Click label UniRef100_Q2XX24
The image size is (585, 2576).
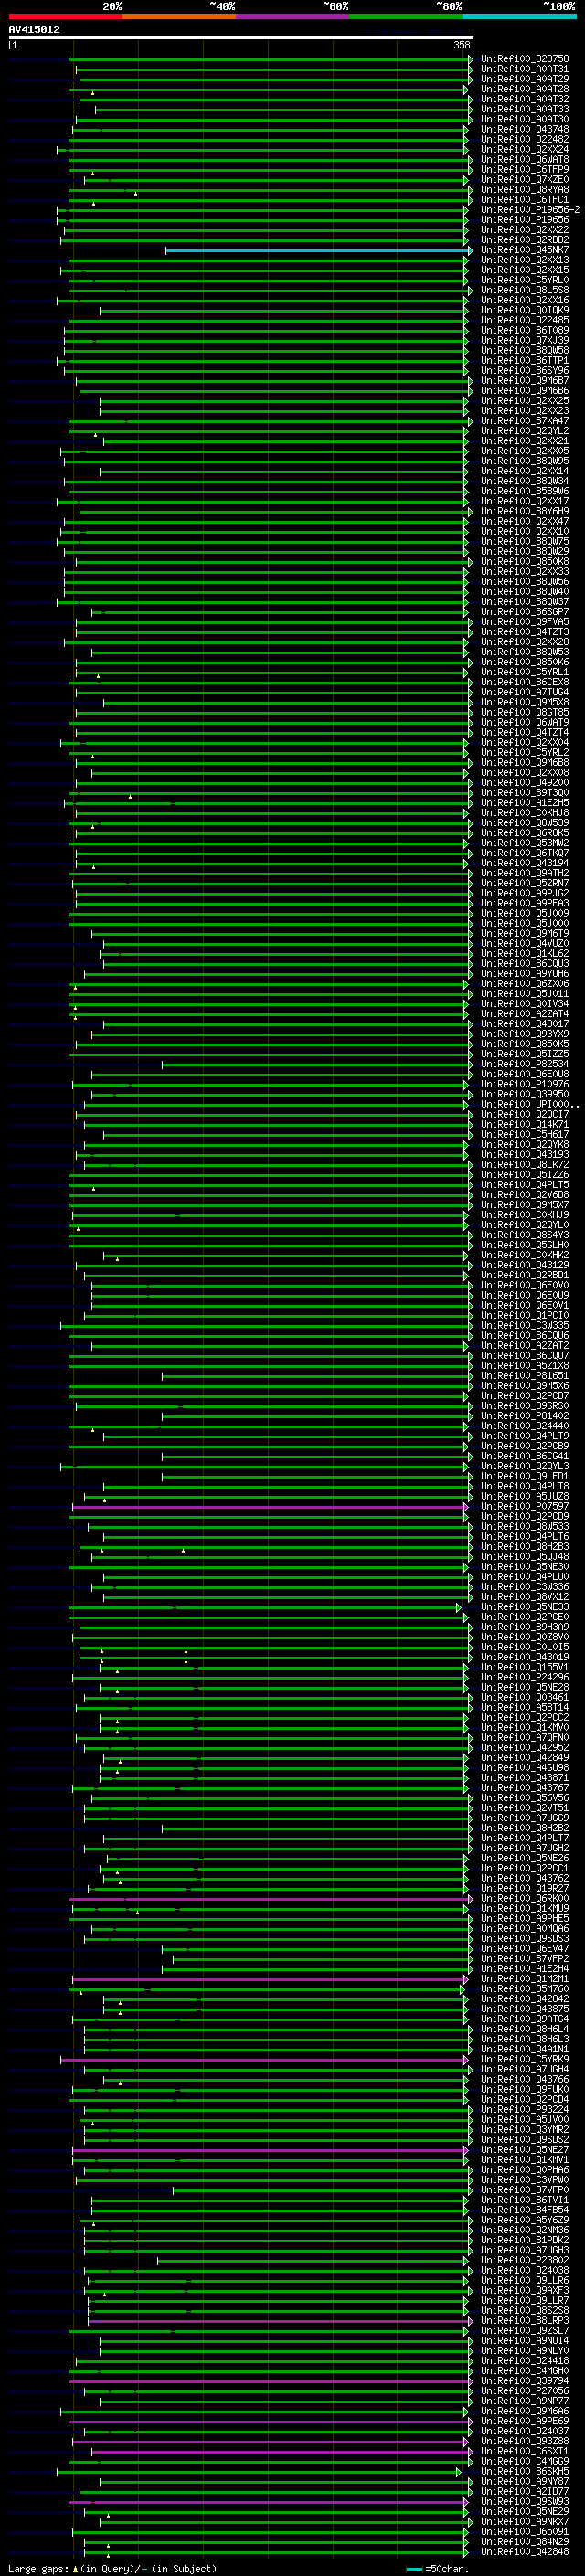coord(525,149)
